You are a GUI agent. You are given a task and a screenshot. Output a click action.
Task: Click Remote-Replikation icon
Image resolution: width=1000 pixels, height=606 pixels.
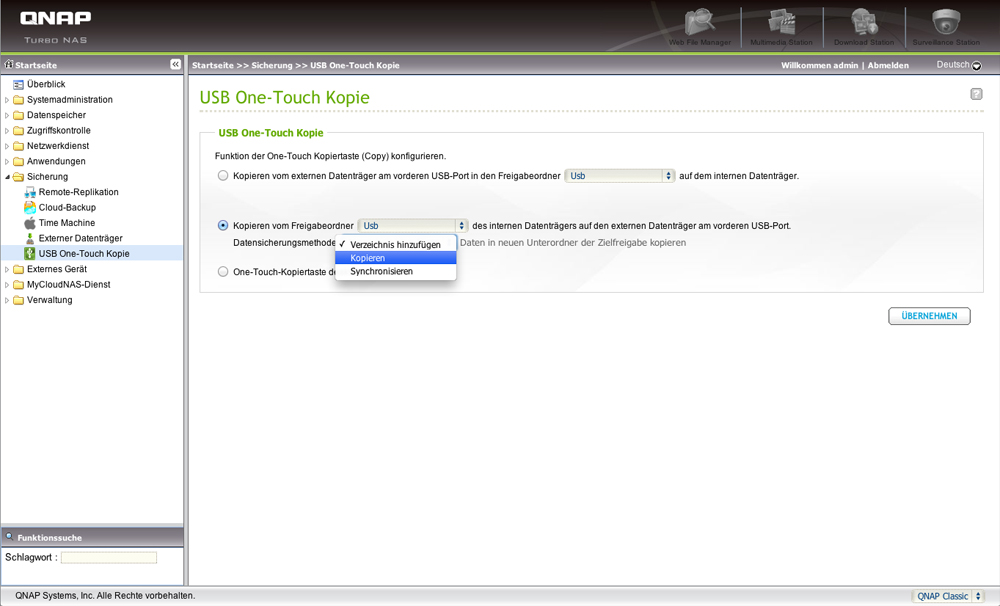pyautogui.click(x=30, y=192)
